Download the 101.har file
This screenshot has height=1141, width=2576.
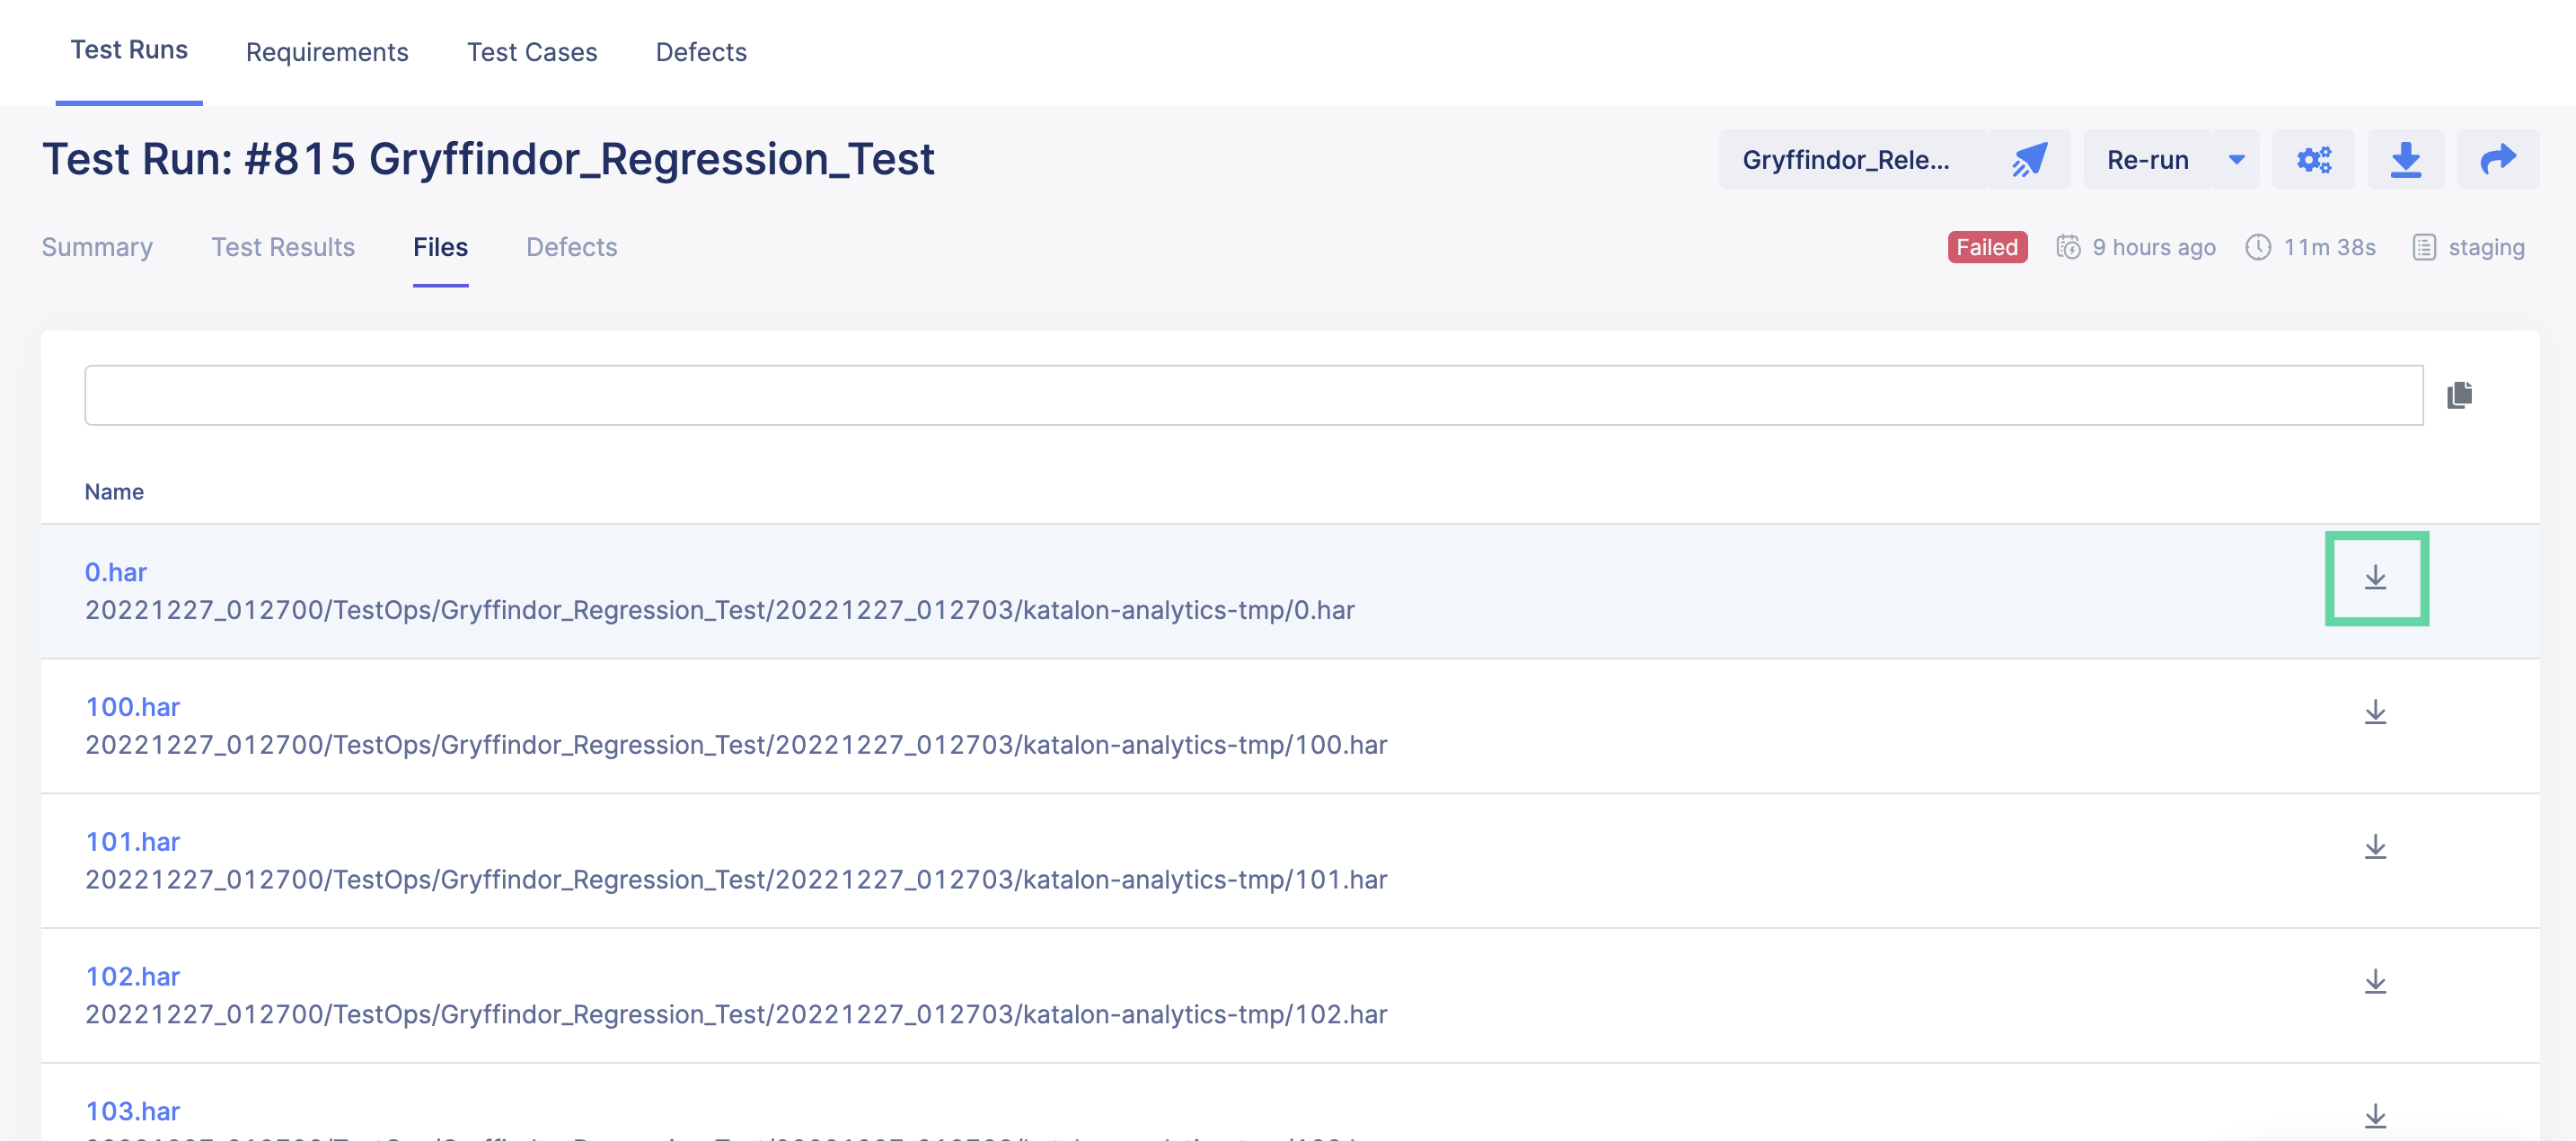[x=2376, y=847]
